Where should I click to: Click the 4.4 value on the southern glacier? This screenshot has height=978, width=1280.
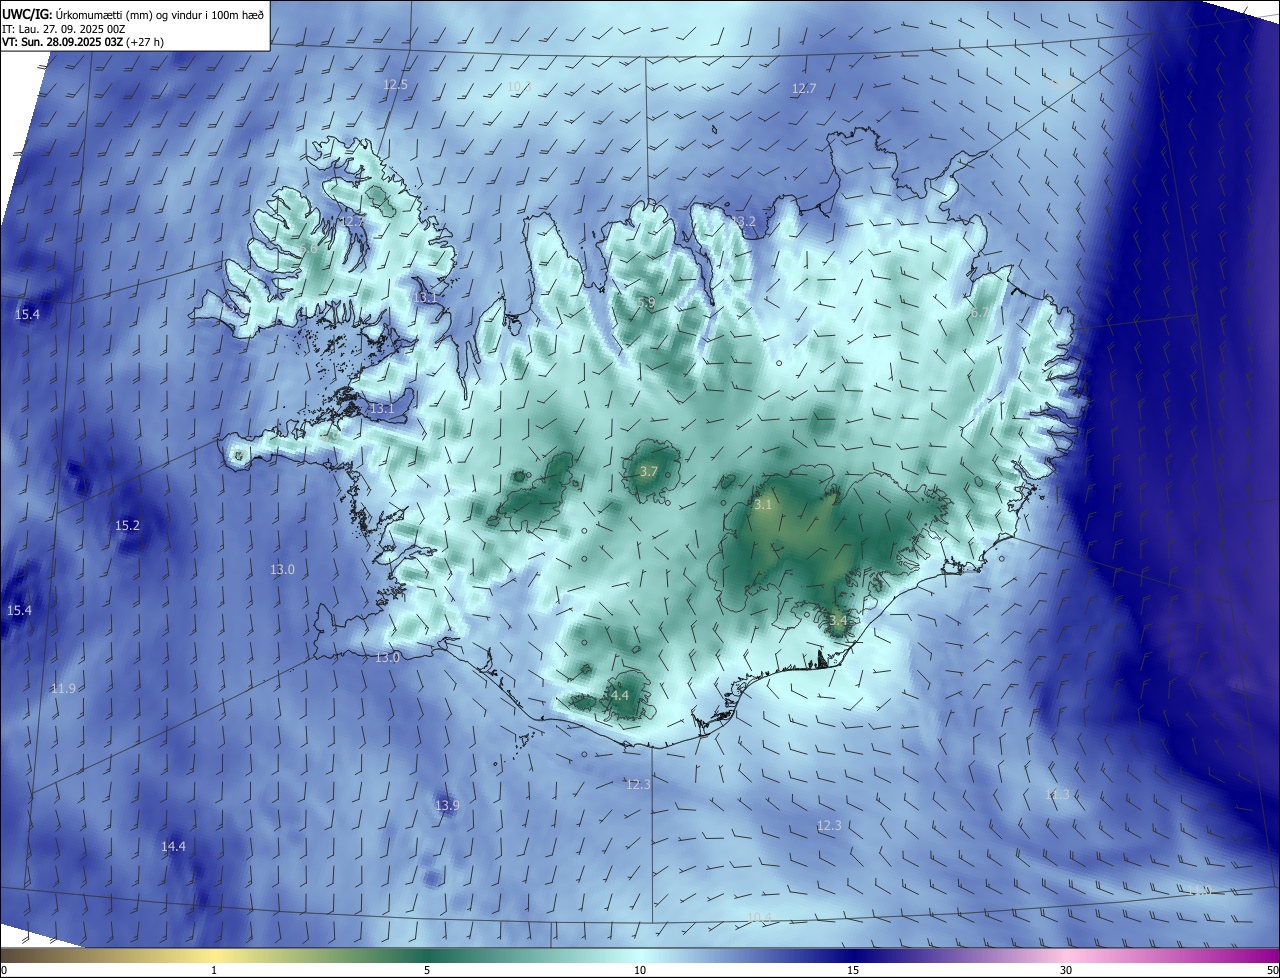(x=619, y=696)
